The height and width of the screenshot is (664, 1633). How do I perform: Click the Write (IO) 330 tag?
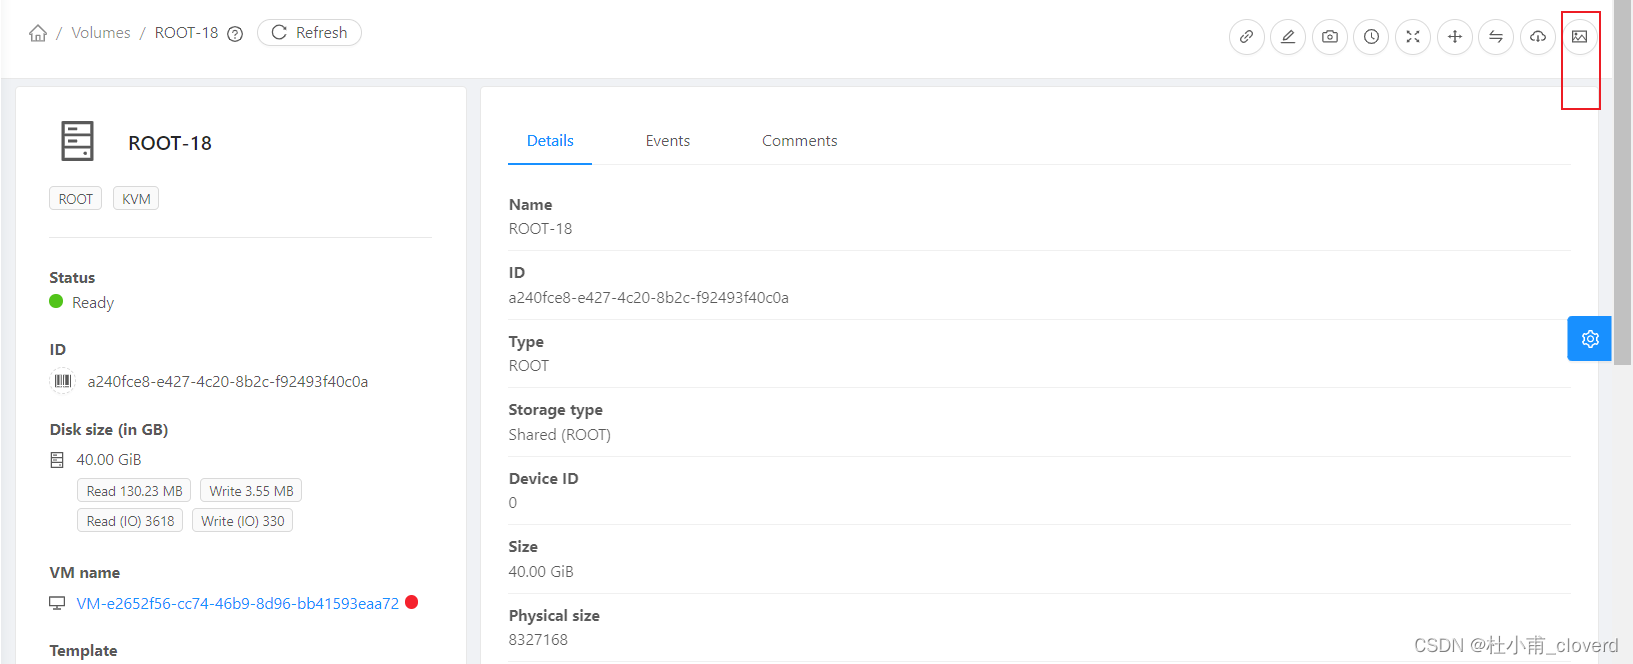[242, 521]
